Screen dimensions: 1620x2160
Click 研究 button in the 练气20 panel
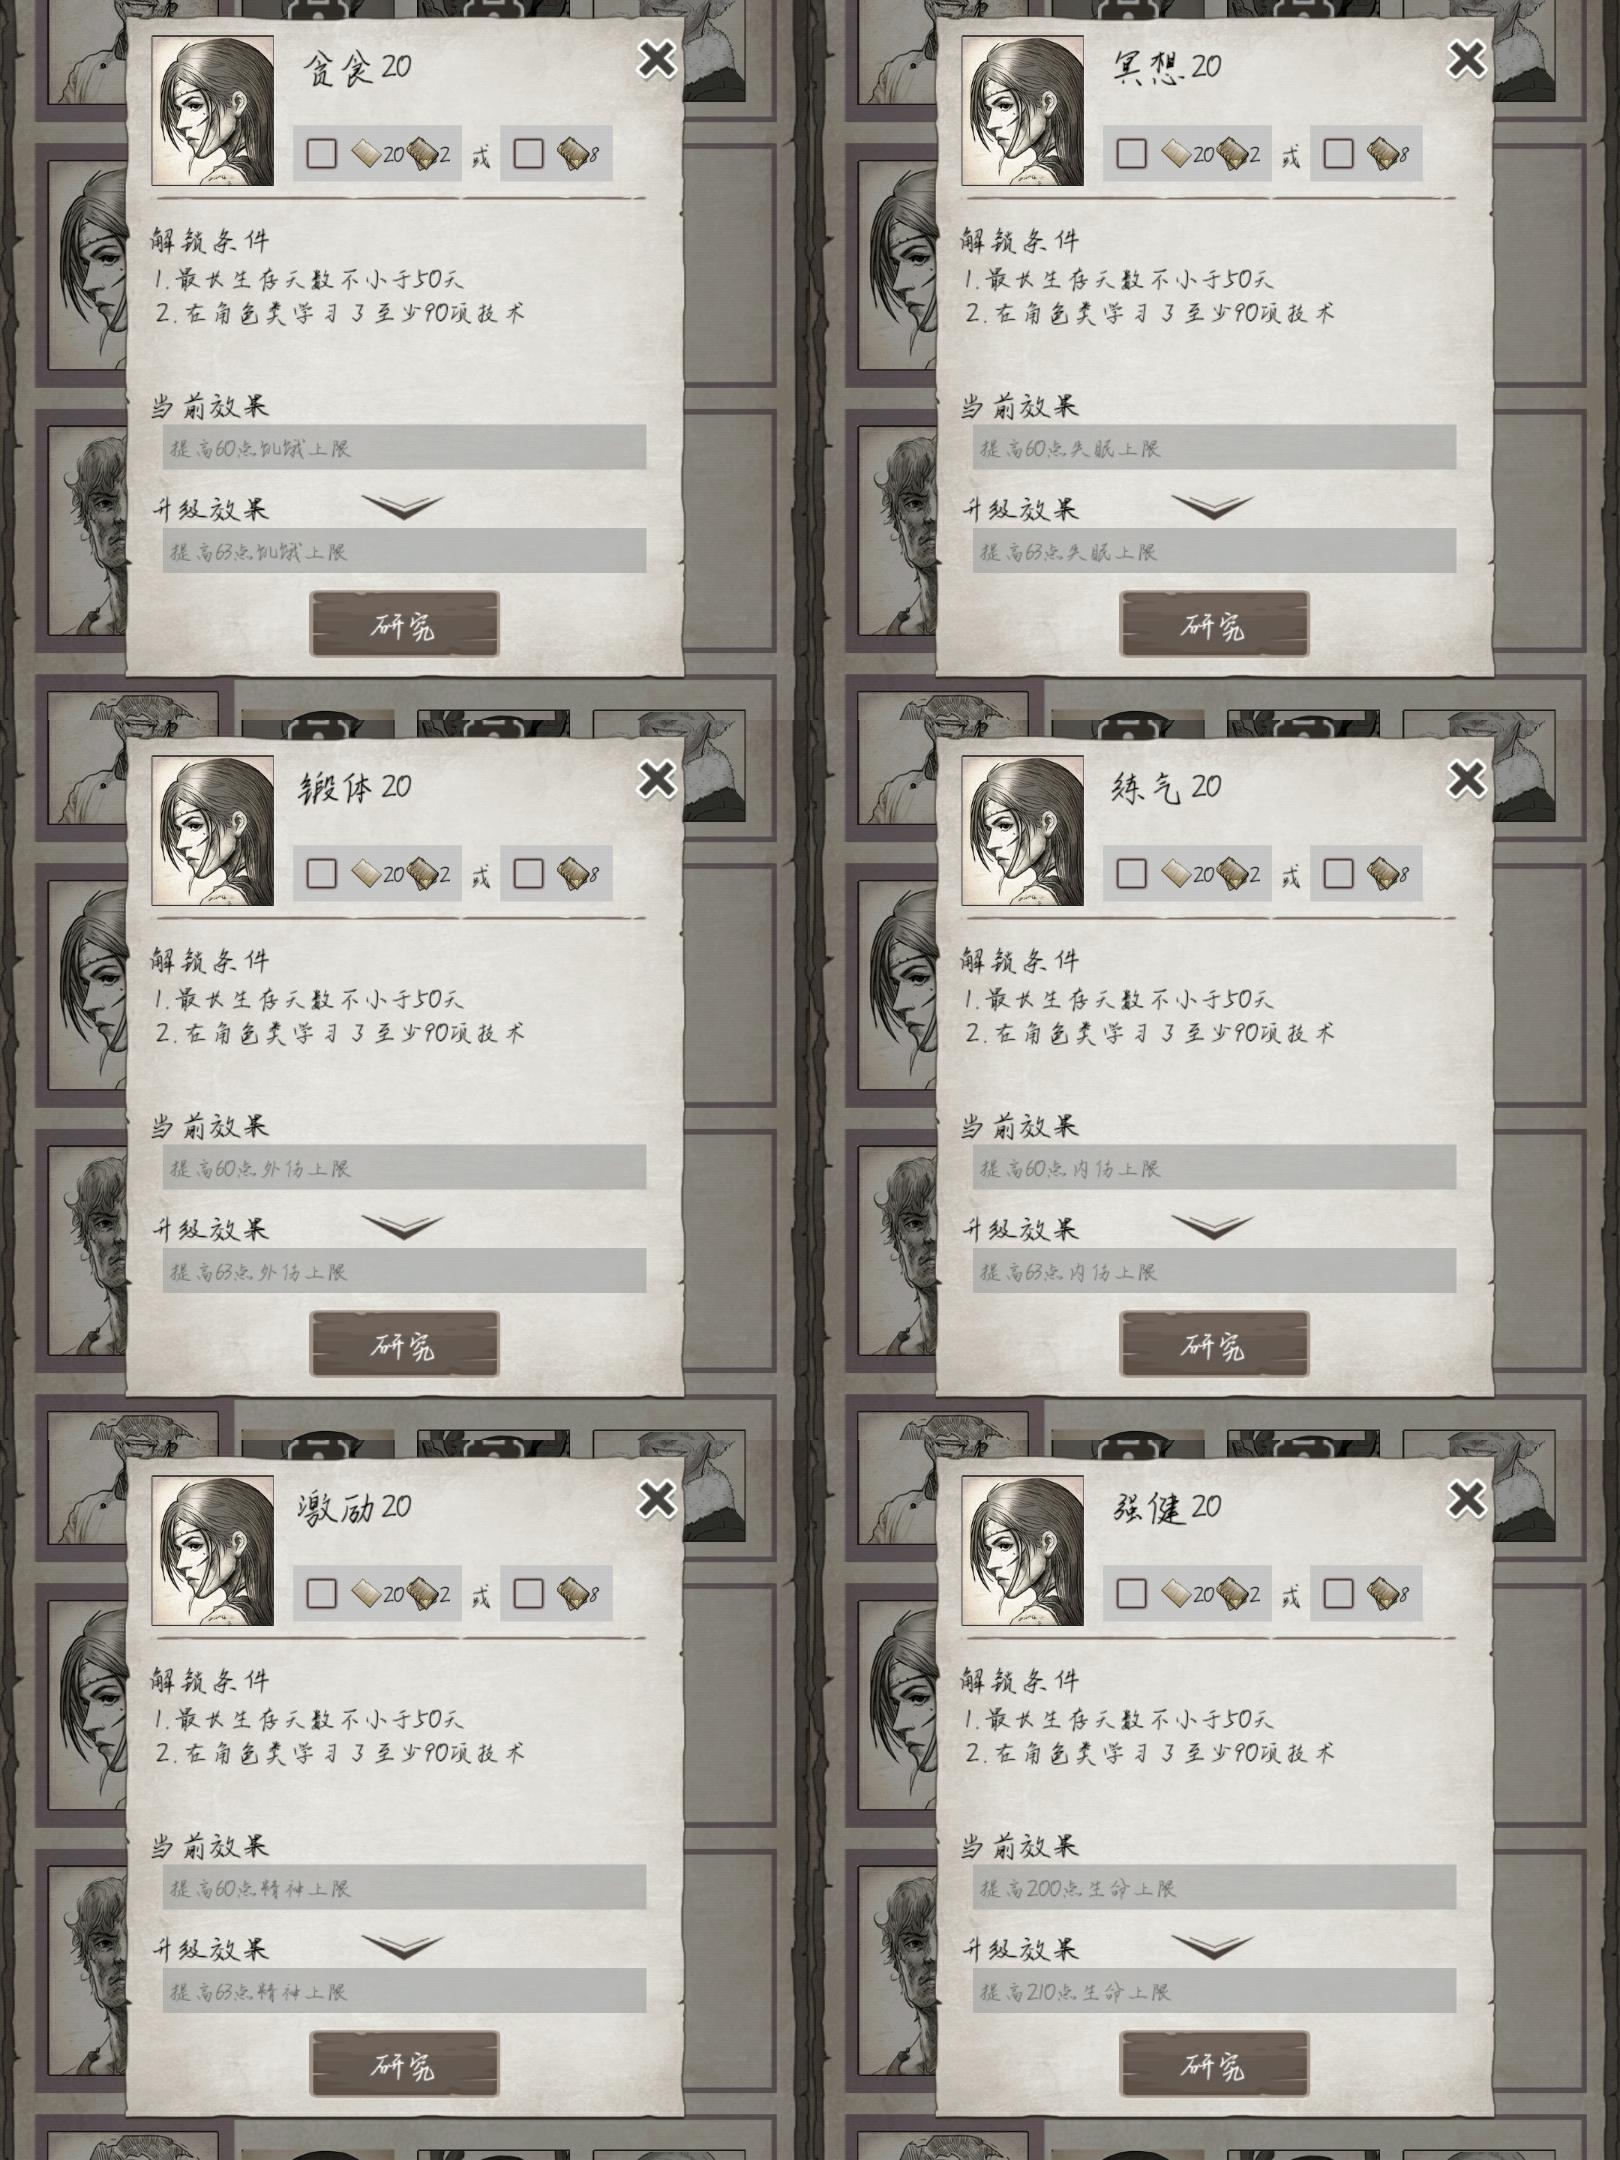click(x=1214, y=1344)
